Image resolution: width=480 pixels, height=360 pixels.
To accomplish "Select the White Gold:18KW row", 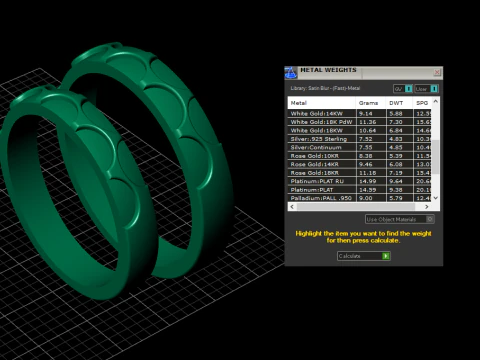I will pyautogui.click(x=360, y=130).
